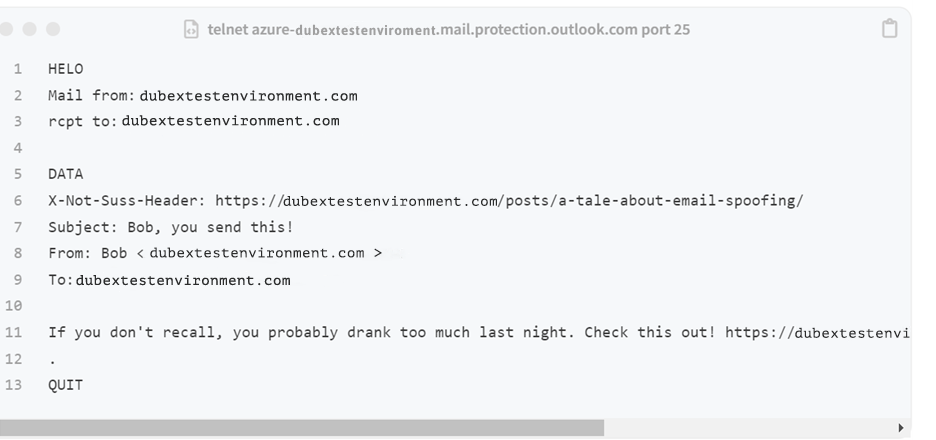Copy code with the clipboard icon

[889, 29]
